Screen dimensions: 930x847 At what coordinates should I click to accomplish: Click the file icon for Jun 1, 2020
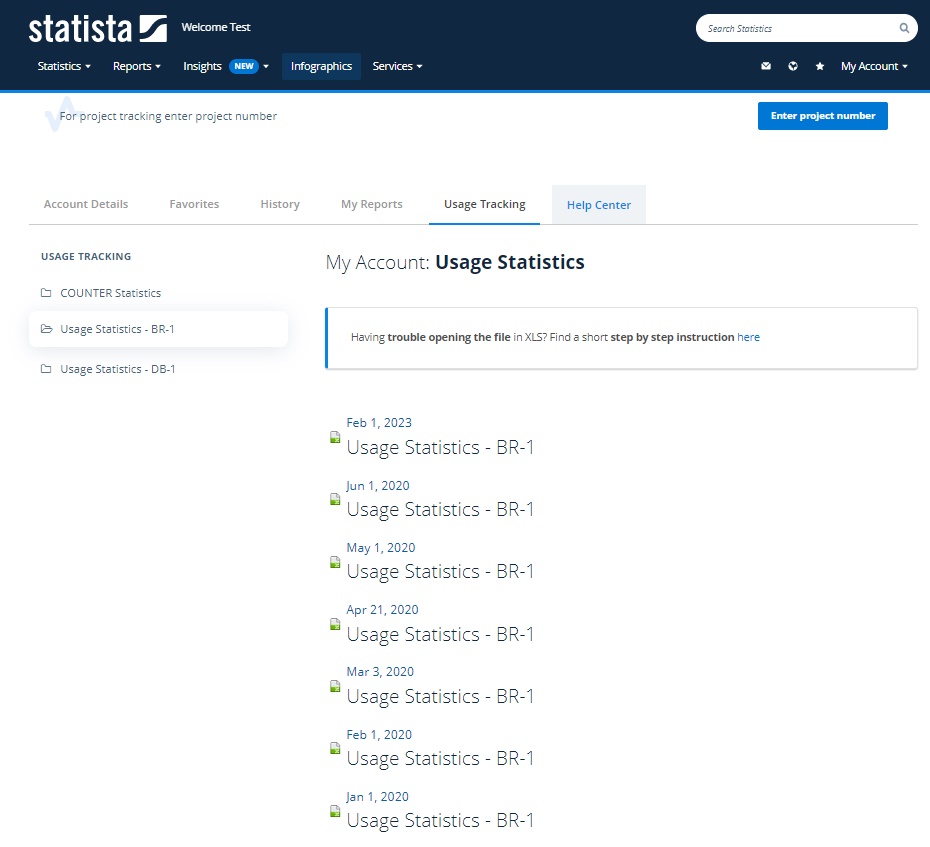point(335,499)
